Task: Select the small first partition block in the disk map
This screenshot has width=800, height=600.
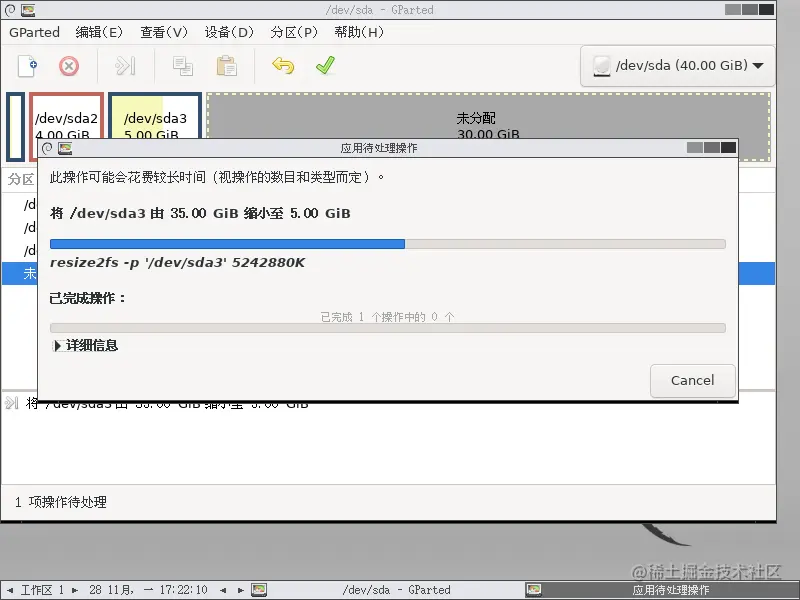Action: (x=15, y=127)
